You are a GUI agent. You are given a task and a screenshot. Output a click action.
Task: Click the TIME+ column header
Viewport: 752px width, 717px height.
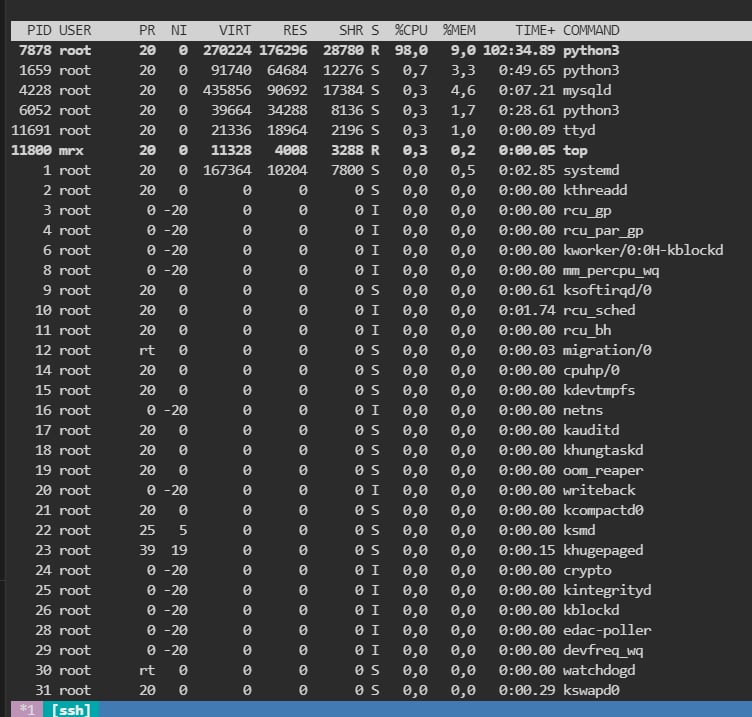pyautogui.click(x=535, y=30)
